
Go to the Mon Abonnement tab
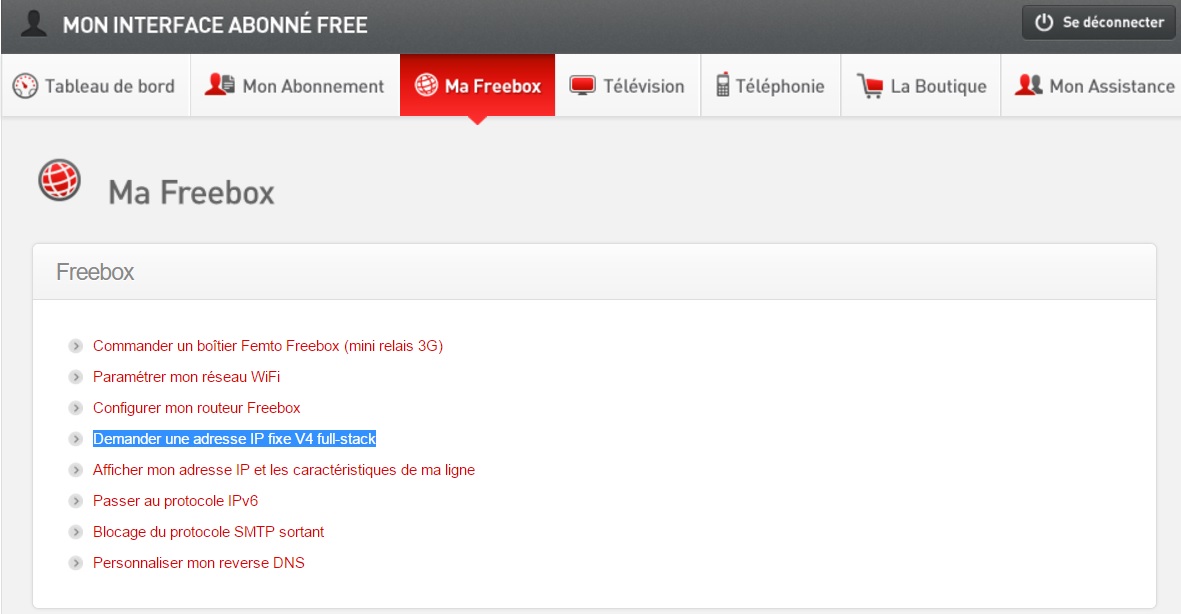313,86
